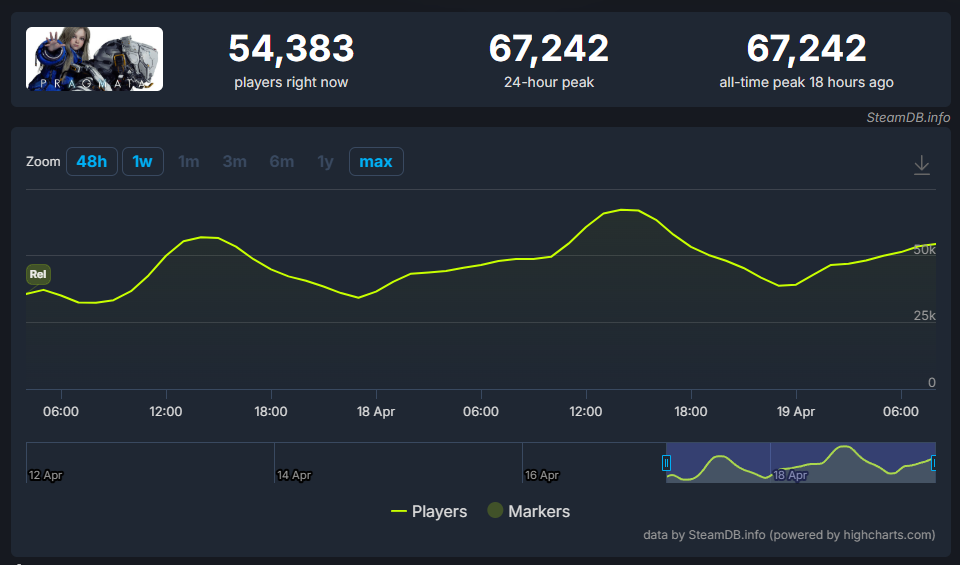Click the all-time peak 18 hours ago stat
The width and height of the screenshot is (960, 565).
(x=806, y=49)
